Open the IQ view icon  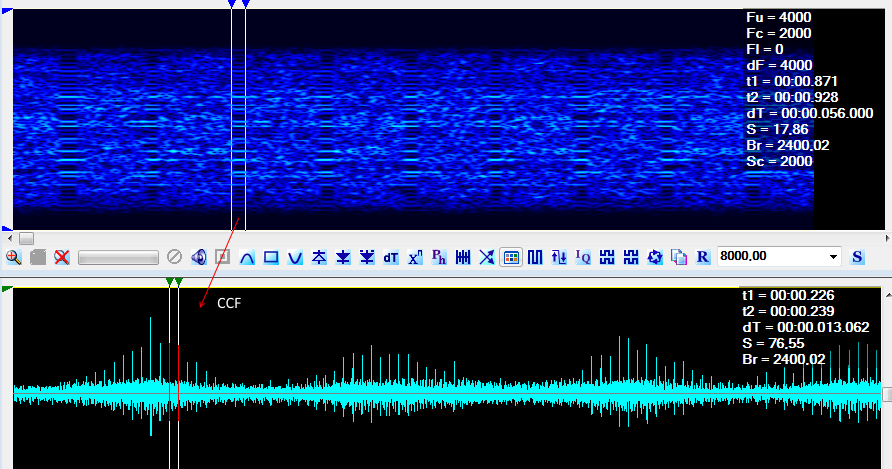[x=583, y=257]
